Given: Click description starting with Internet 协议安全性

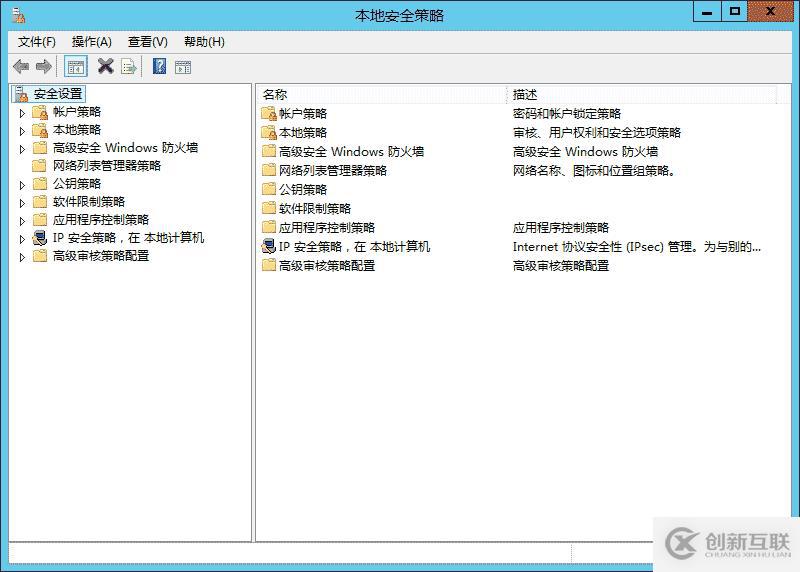Looking at the screenshot, I should pyautogui.click(x=637, y=247).
